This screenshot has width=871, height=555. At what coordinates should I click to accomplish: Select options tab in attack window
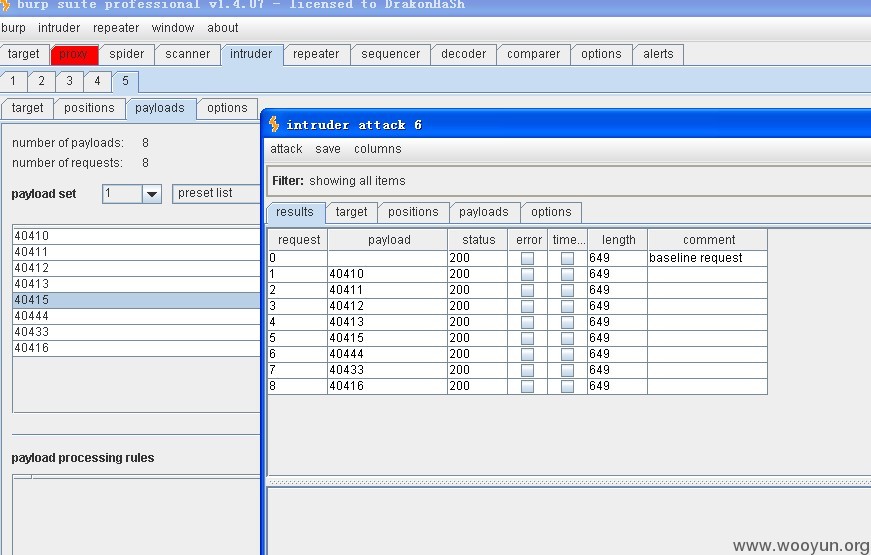[x=552, y=212]
